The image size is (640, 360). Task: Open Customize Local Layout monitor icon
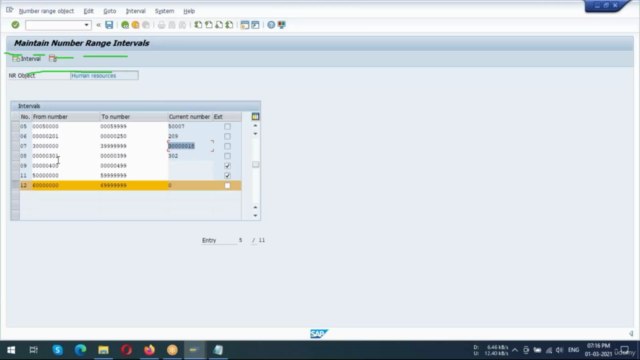tap(282, 25)
